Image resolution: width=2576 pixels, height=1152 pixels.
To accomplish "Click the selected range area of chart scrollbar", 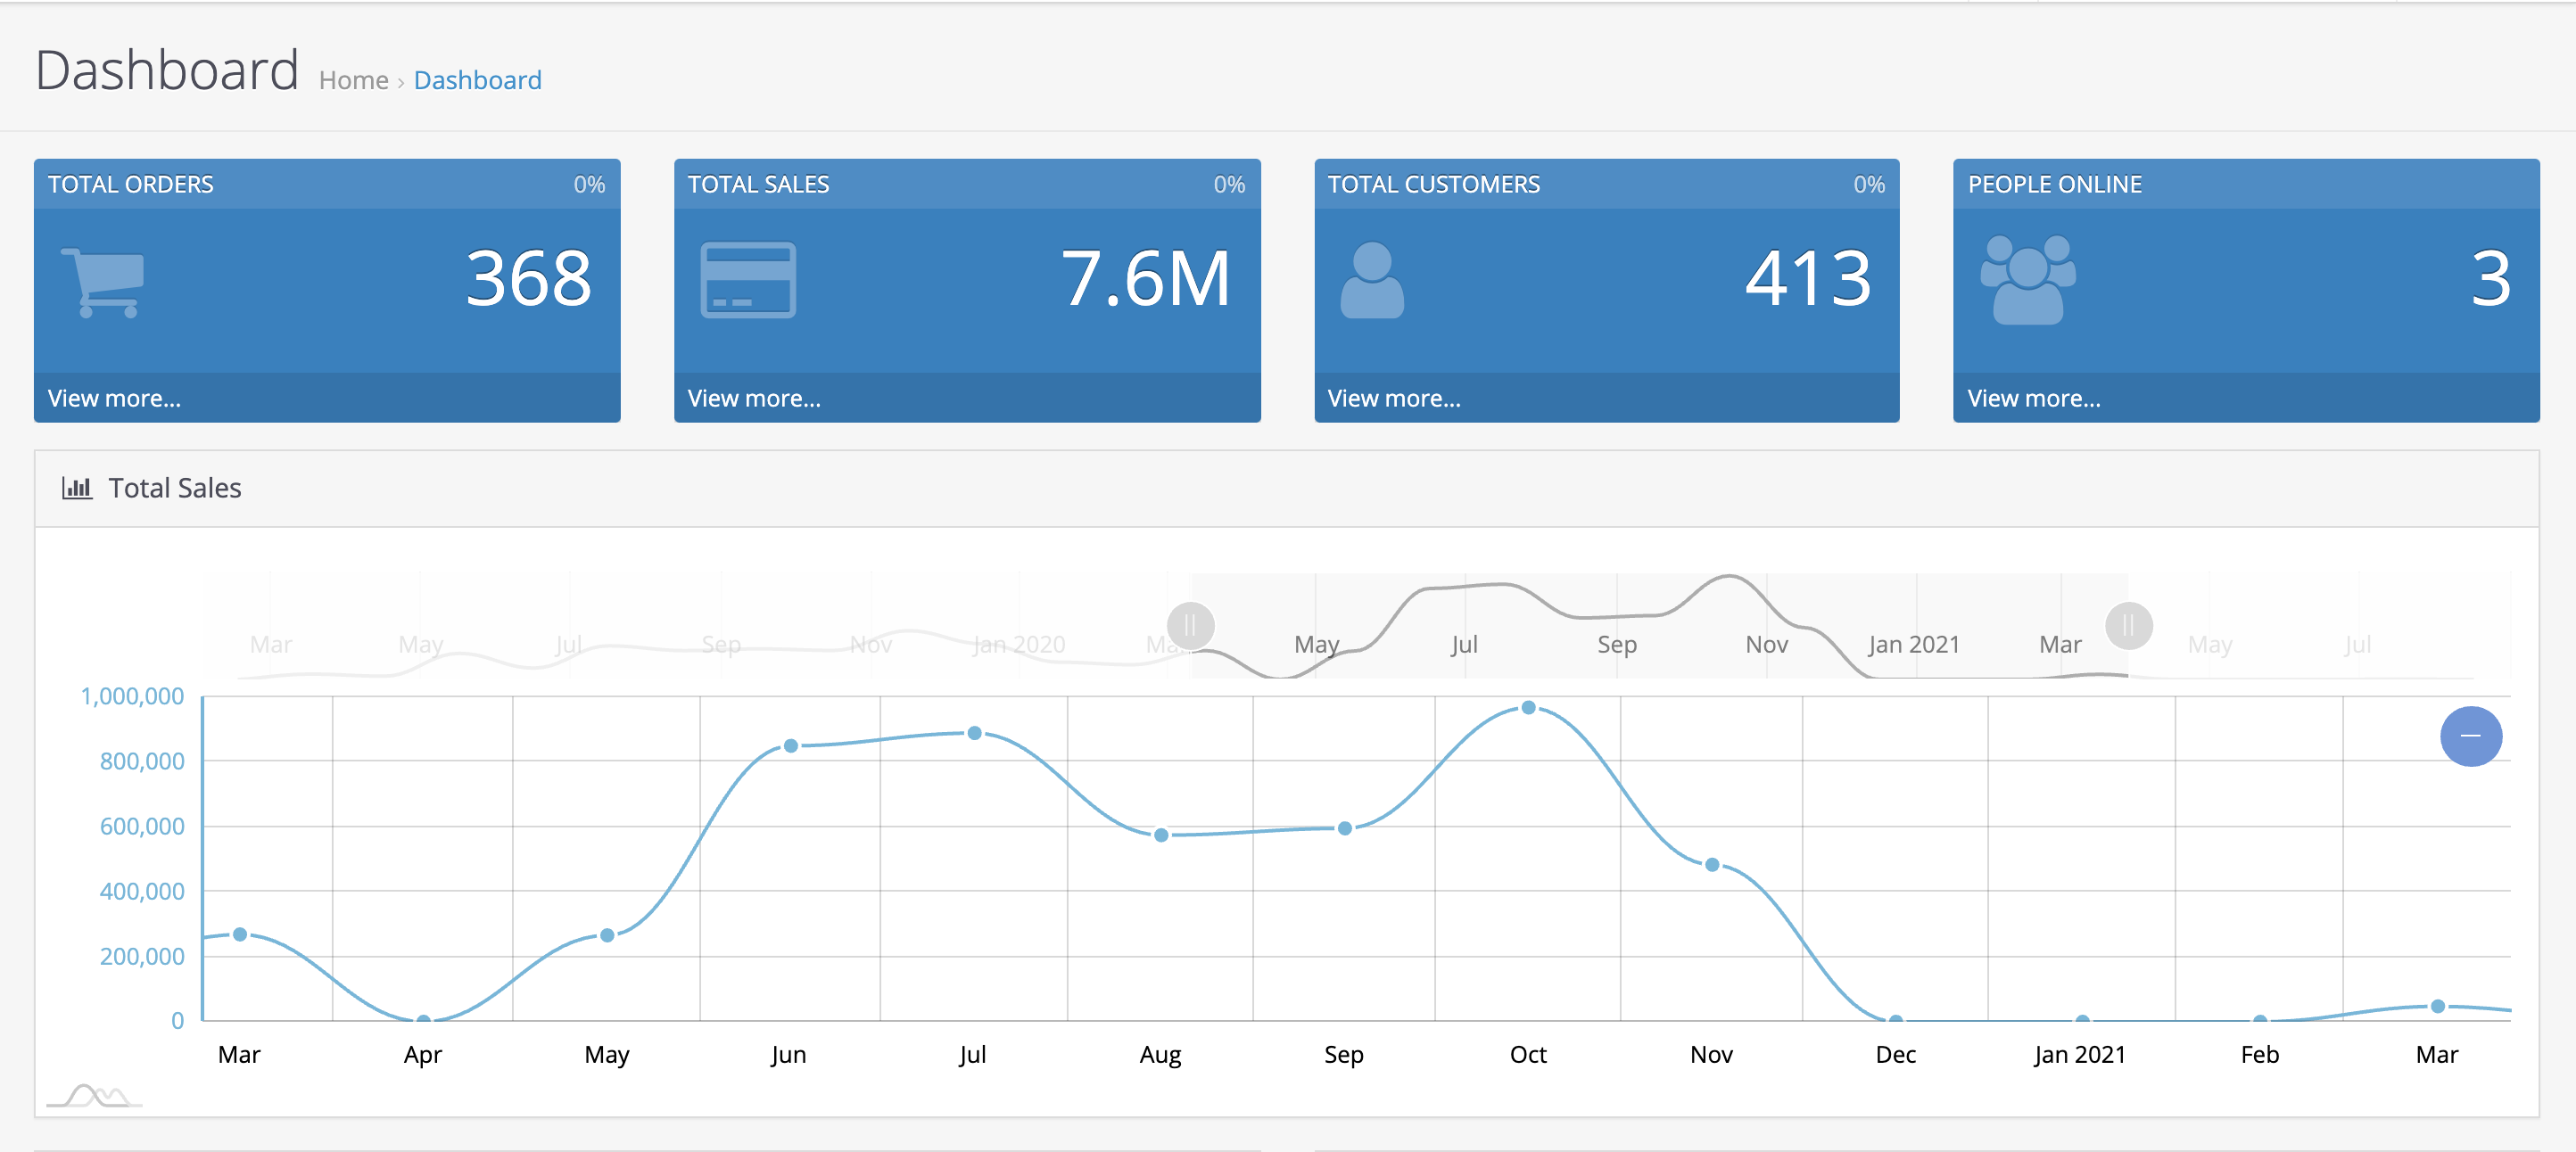I will tap(1660, 626).
